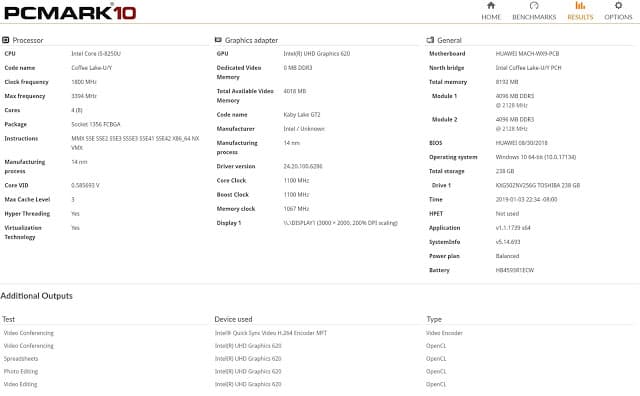Switch to the BENCHMARKS tab

(534, 11)
